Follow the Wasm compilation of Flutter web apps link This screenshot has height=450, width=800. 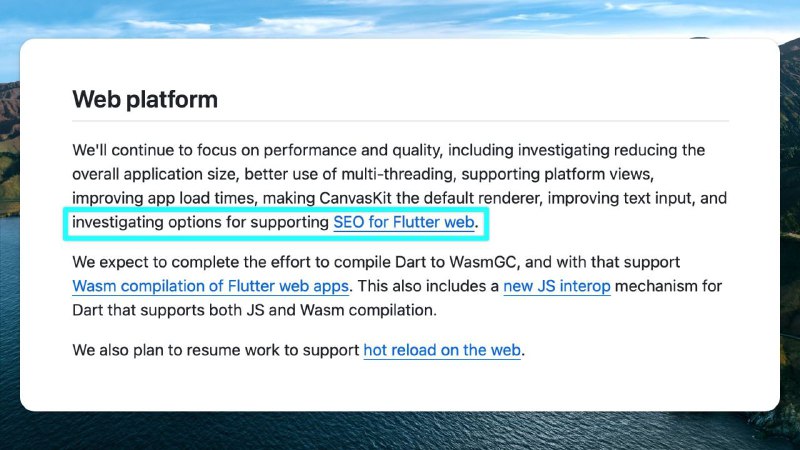[211, 286]
